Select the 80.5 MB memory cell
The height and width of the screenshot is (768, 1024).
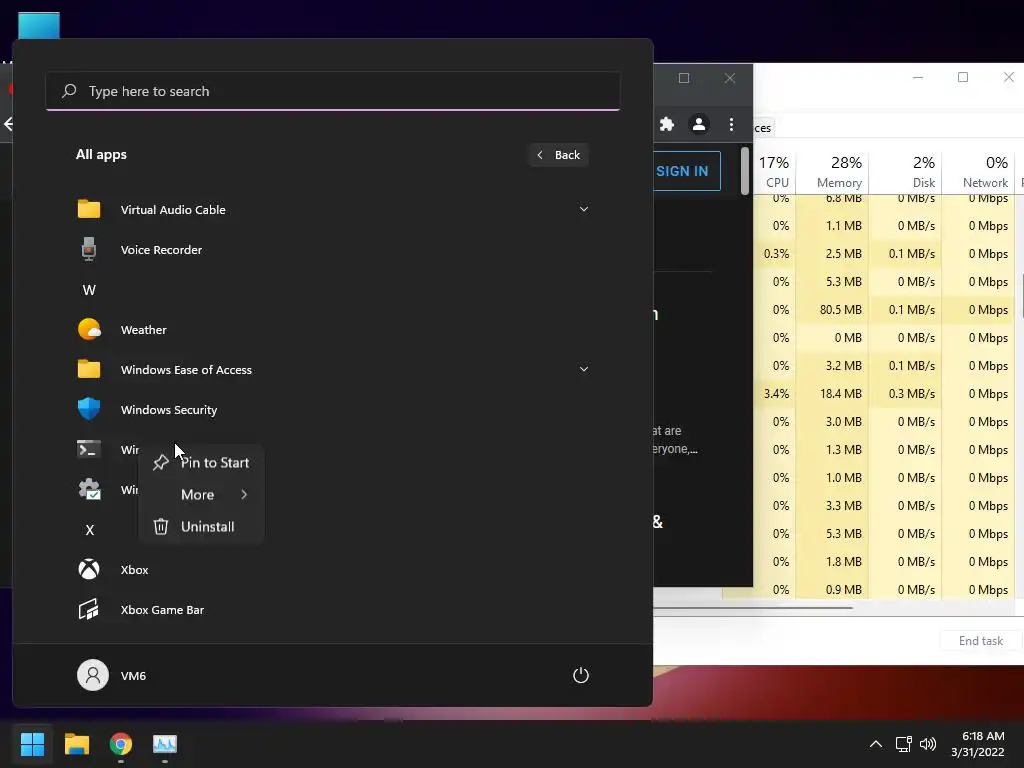(832, 310)
